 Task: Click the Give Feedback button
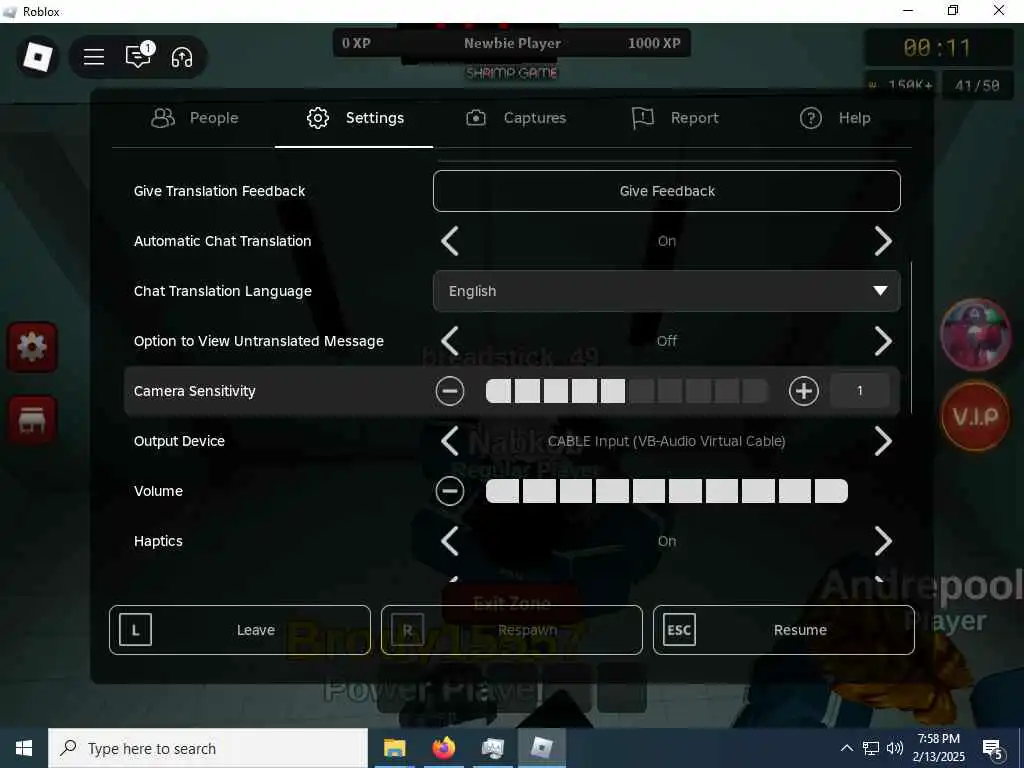coord(667,191)
